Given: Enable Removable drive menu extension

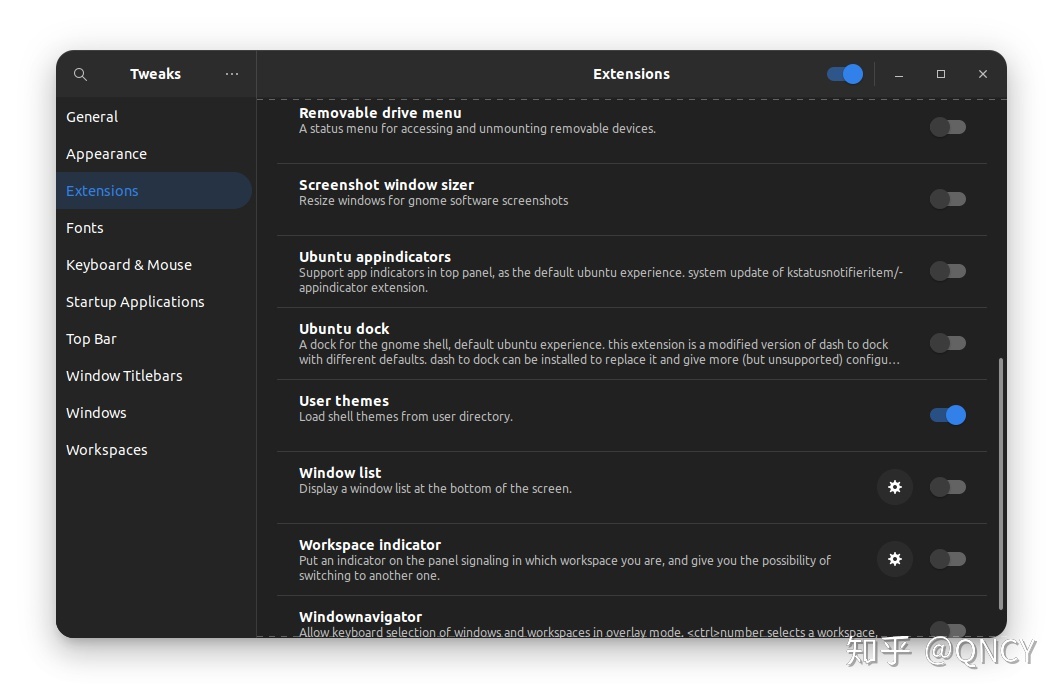Looking at the screenshot, I should pos(948,127).
